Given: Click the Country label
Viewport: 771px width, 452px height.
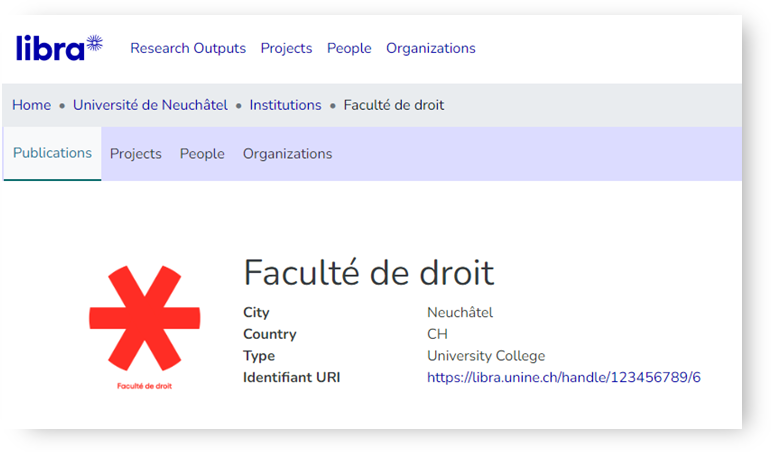Looking at the screenshot, I should pos(269,334).
